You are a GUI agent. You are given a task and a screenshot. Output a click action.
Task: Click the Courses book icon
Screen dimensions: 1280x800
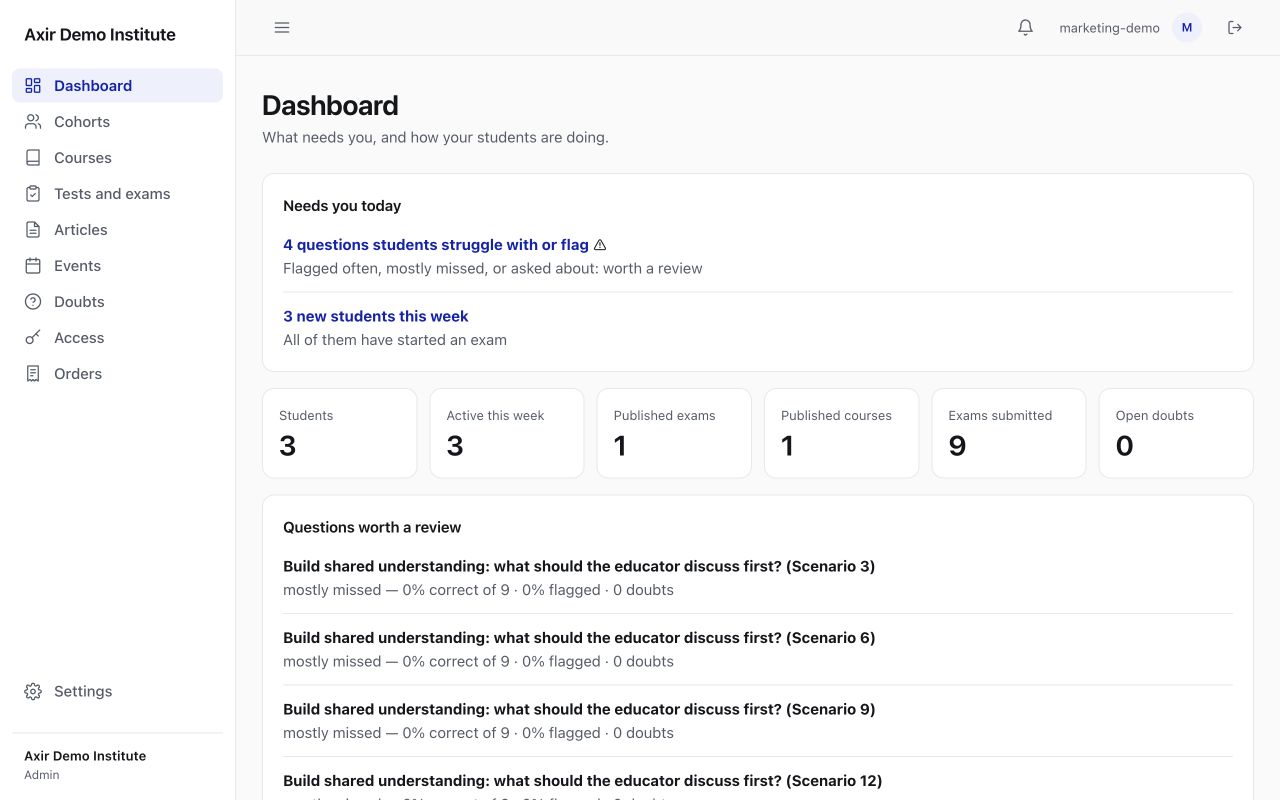33,158
